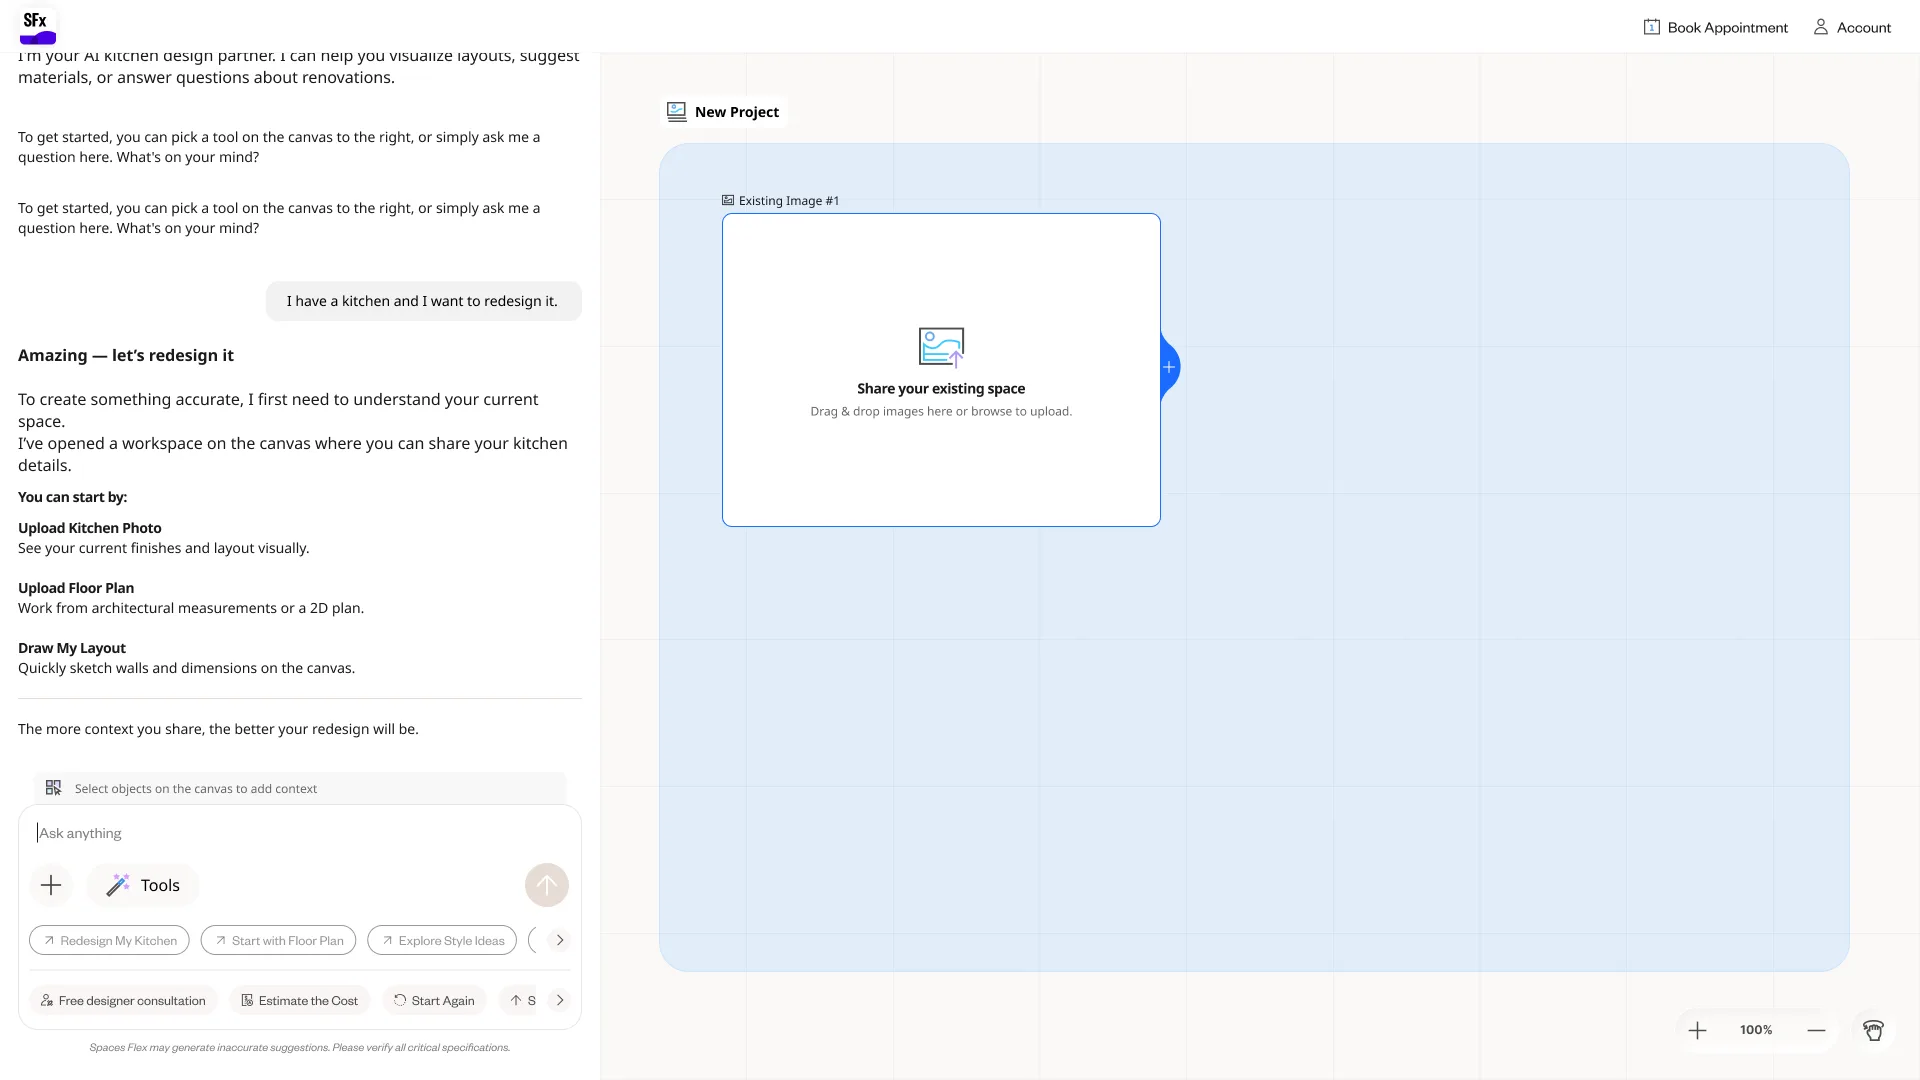Click Start Again to reset chat
This screenshot has width=1920, height=1080.
click(x=434, y=1000)
